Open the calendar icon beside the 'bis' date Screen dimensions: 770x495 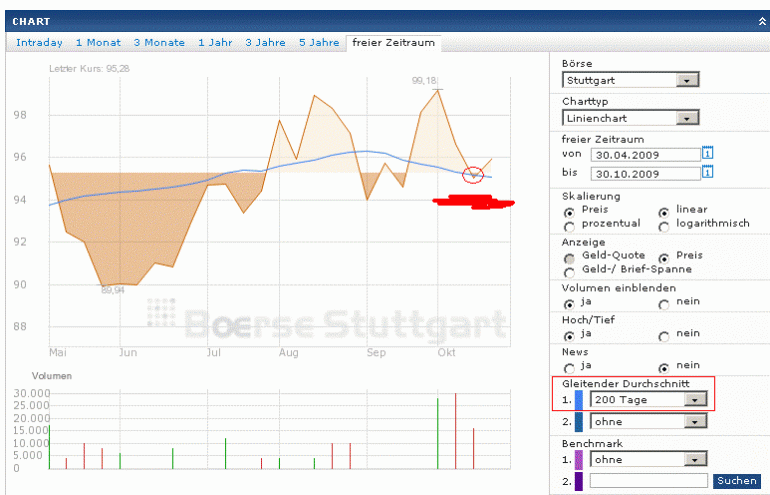[707, 172]
